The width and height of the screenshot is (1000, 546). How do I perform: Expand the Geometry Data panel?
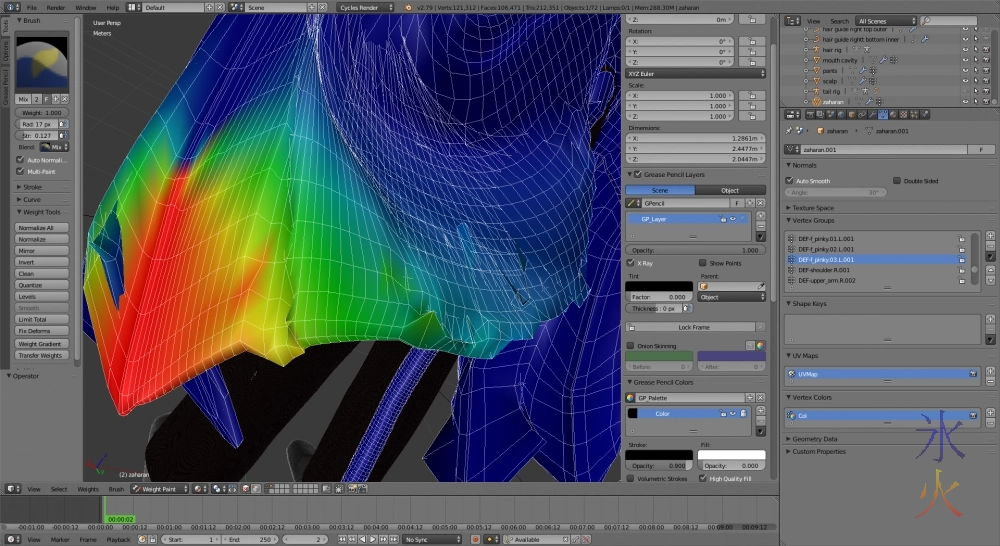[x=816, y=438]
